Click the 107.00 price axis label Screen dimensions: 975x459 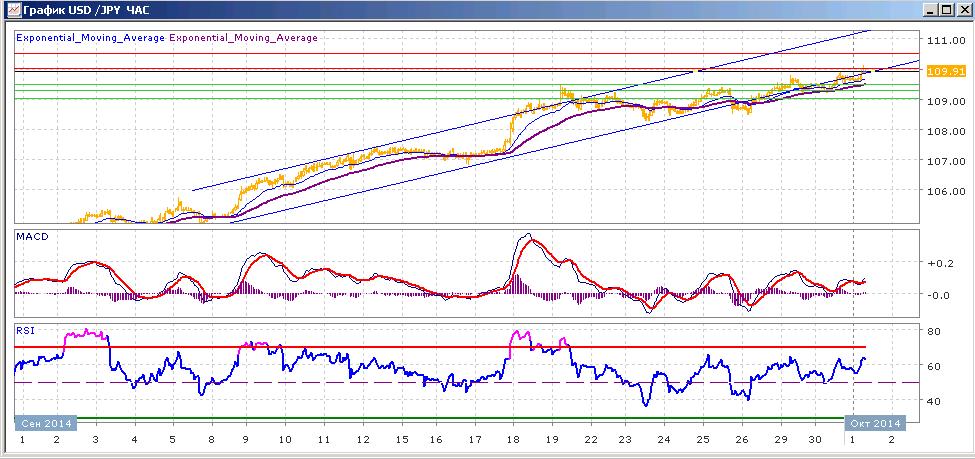(945, 161)
